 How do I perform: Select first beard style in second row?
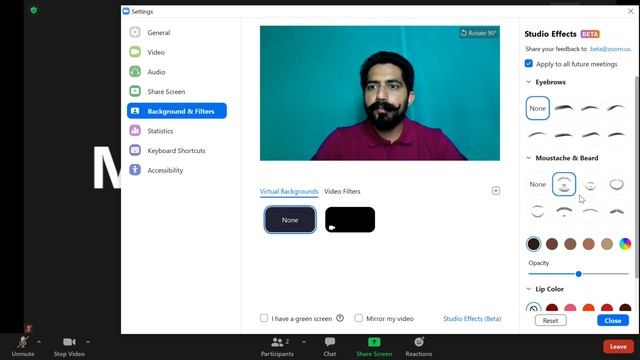point(538,211)
